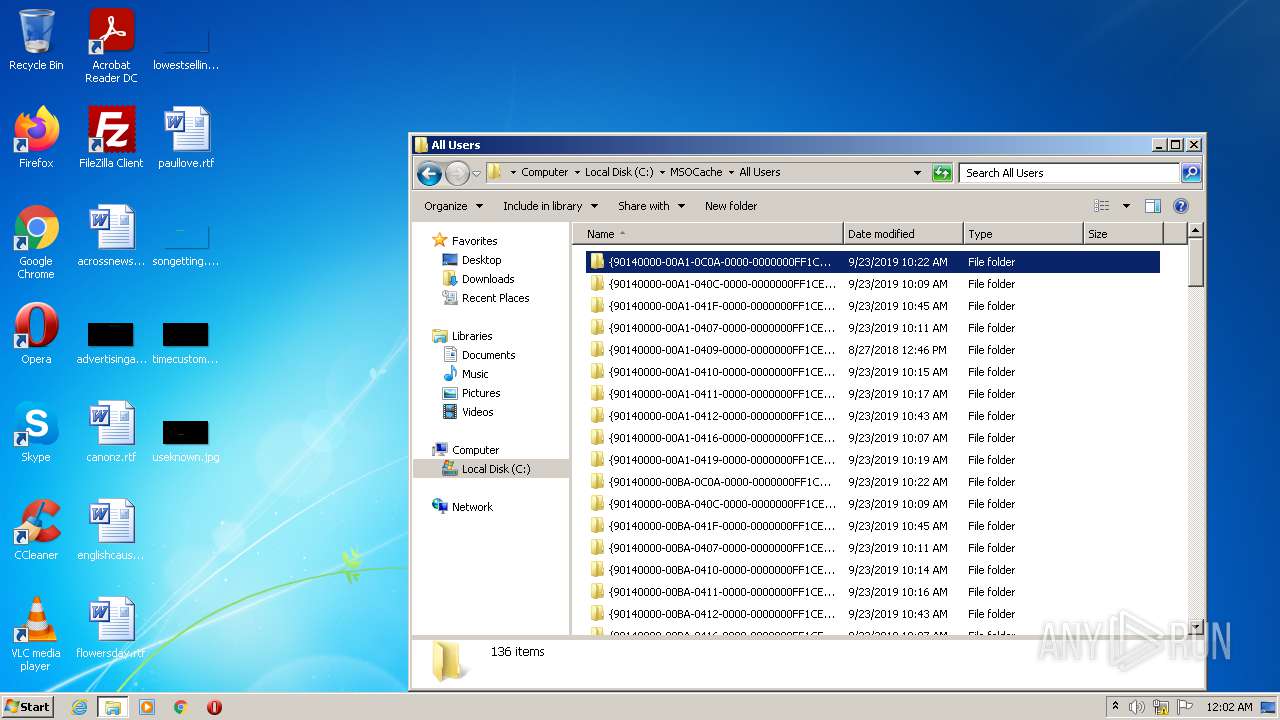Select flowersday.rtf file on desktop

pos(111,628)
